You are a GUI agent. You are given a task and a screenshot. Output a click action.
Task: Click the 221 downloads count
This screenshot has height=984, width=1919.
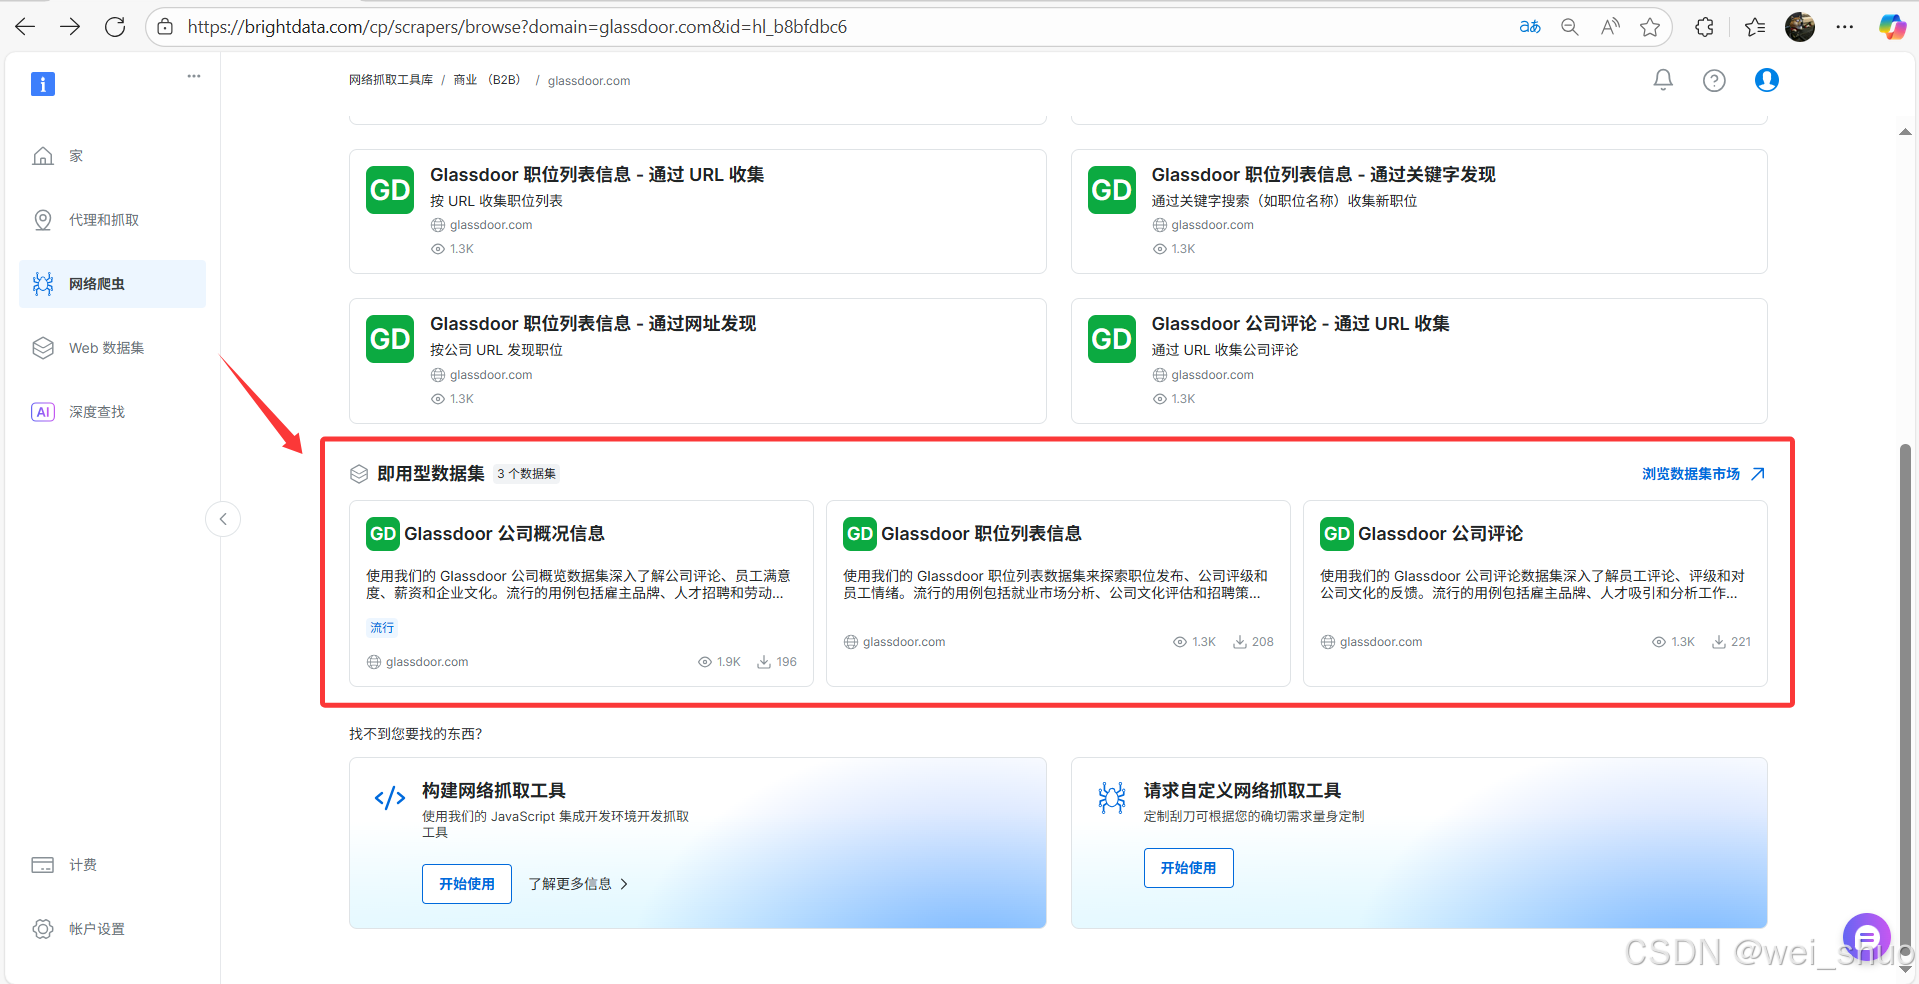point(1732,642)
